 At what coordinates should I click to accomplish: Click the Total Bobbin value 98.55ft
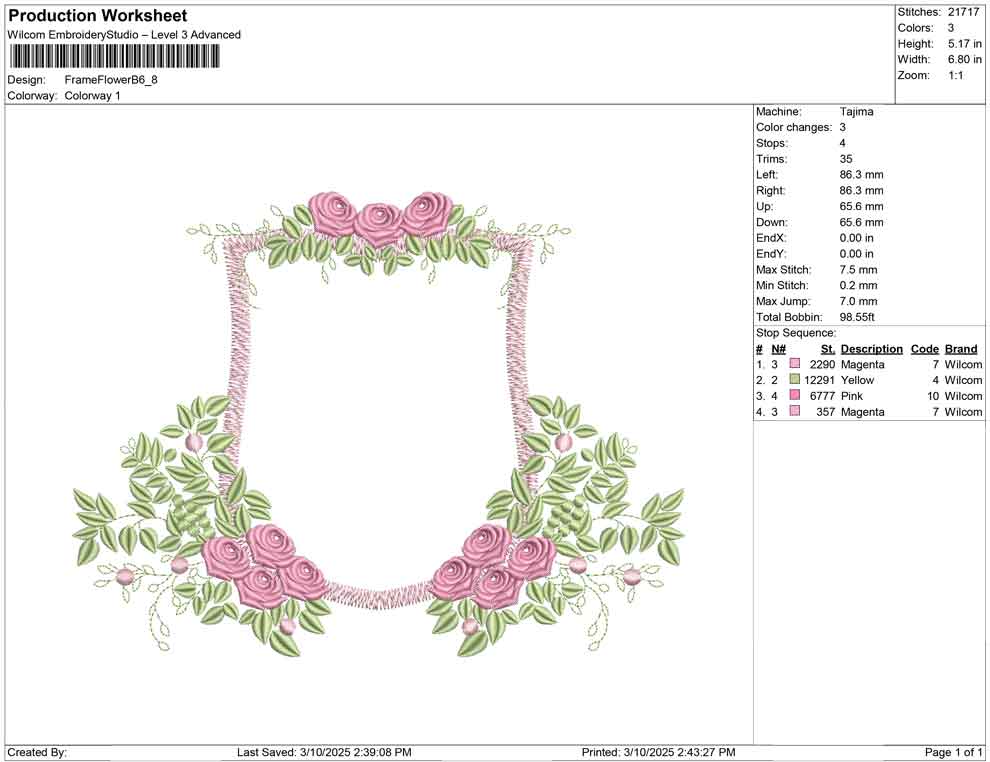pyautogui.click(x=860, y=316)
